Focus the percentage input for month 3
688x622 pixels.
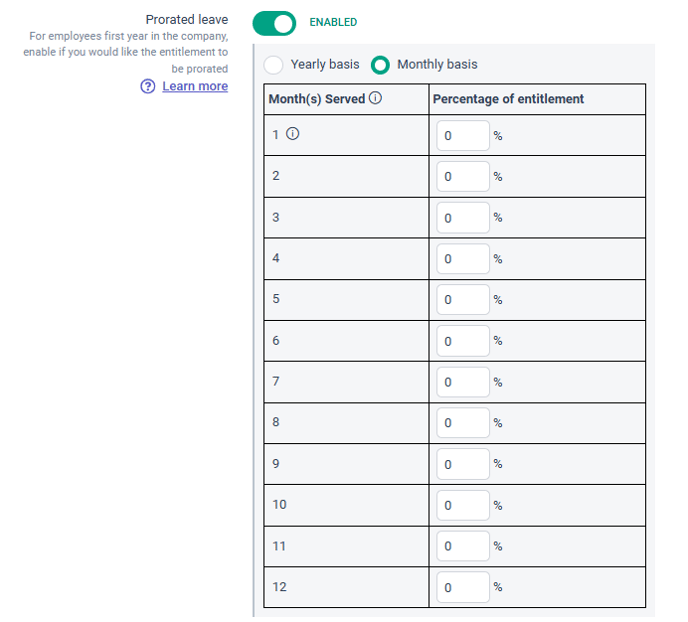point(463,218)
